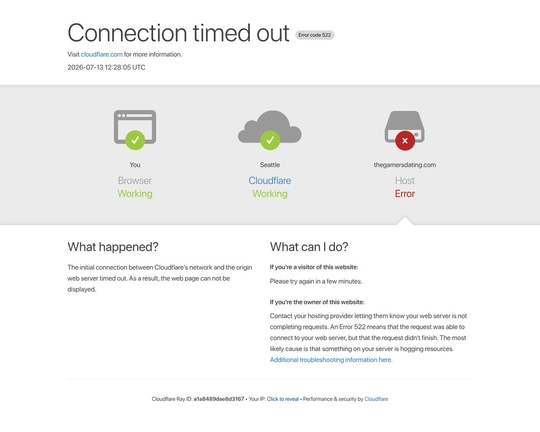
Task: Click the host server drive icon
Action: (405, 126)
